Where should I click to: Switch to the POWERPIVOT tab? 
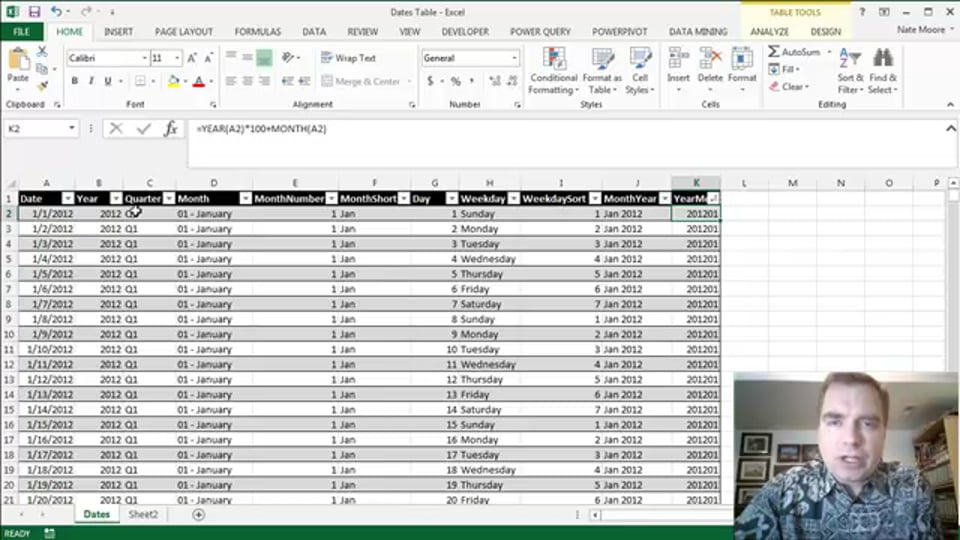619,31
